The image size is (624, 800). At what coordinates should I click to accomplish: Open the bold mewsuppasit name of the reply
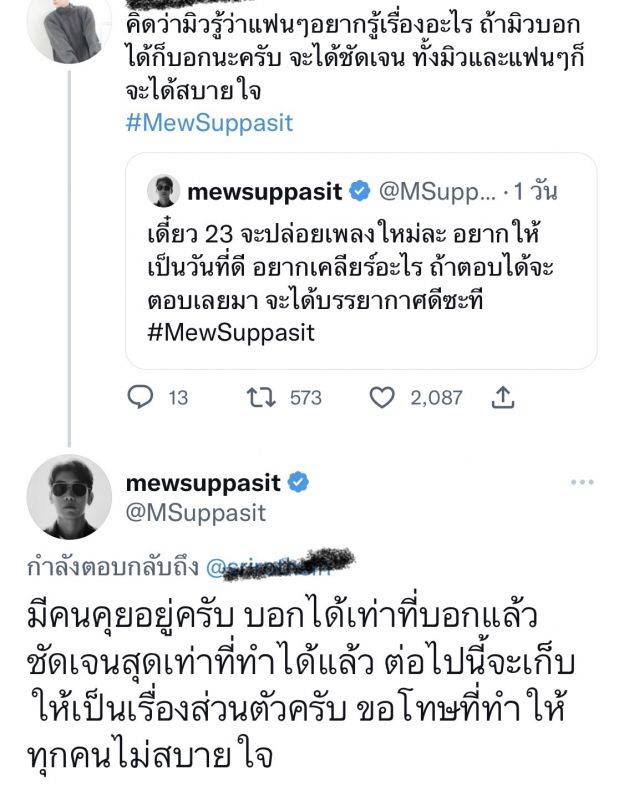203,483
